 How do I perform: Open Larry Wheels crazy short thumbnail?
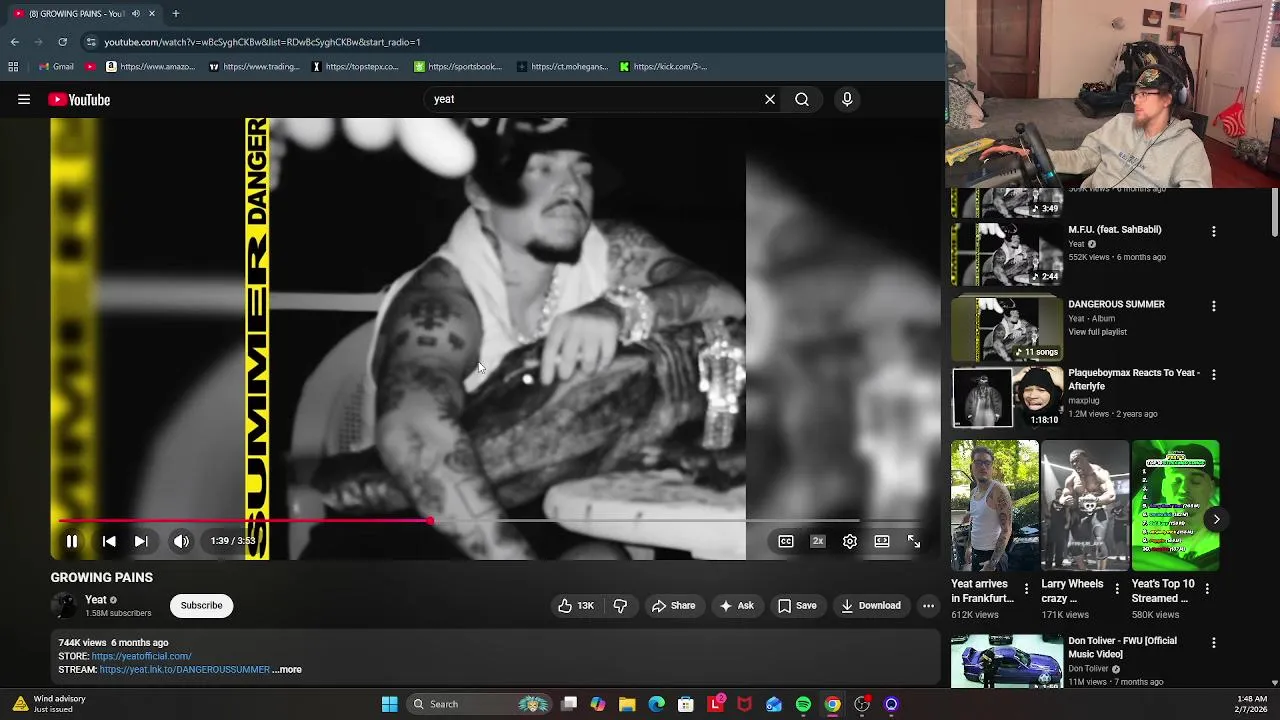tap(1085, 505)
